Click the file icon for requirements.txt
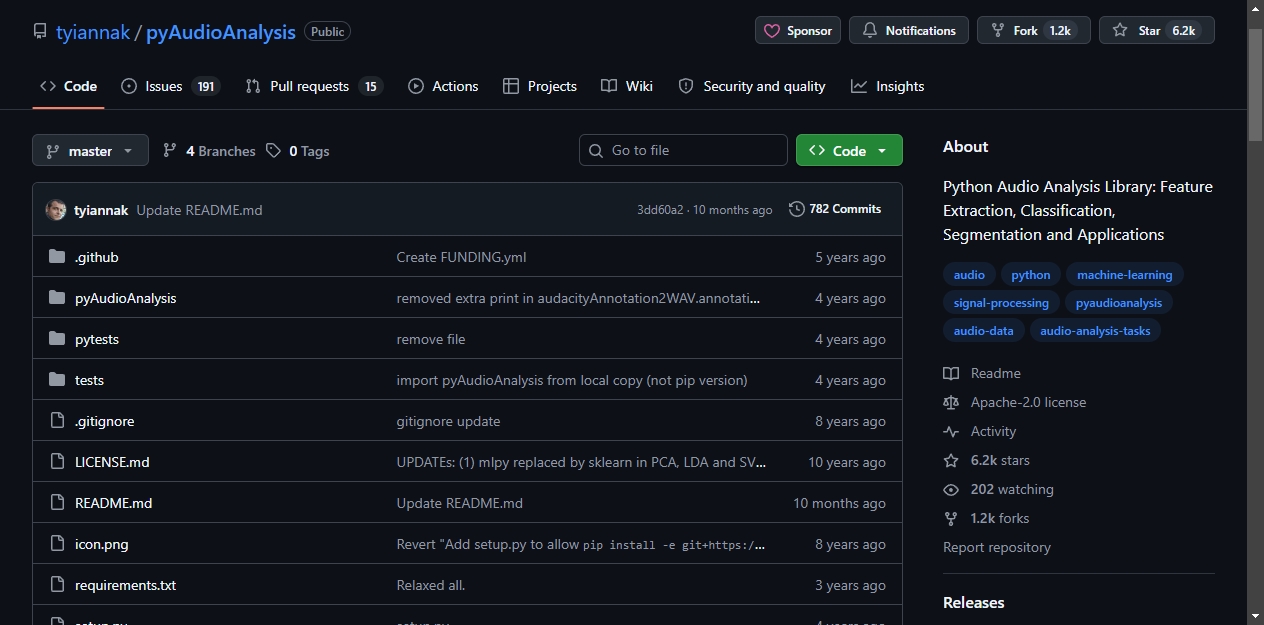 coord(57,585)
